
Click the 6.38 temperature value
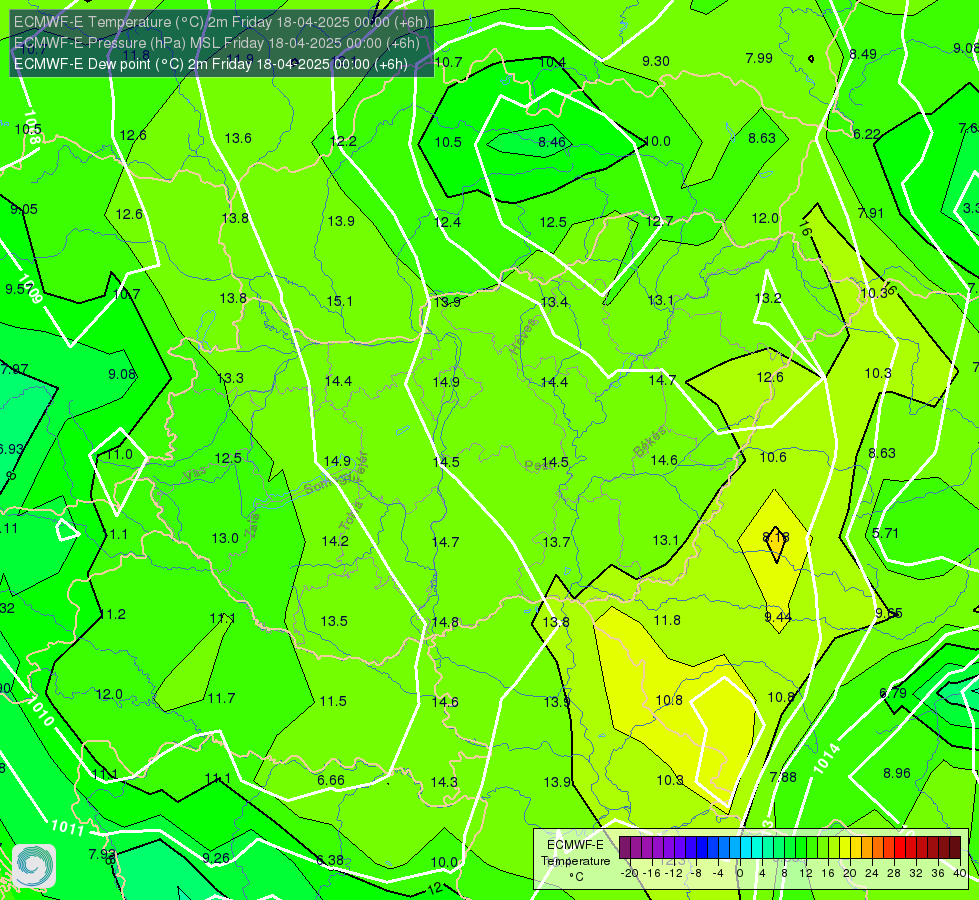(x=330, y=860)
